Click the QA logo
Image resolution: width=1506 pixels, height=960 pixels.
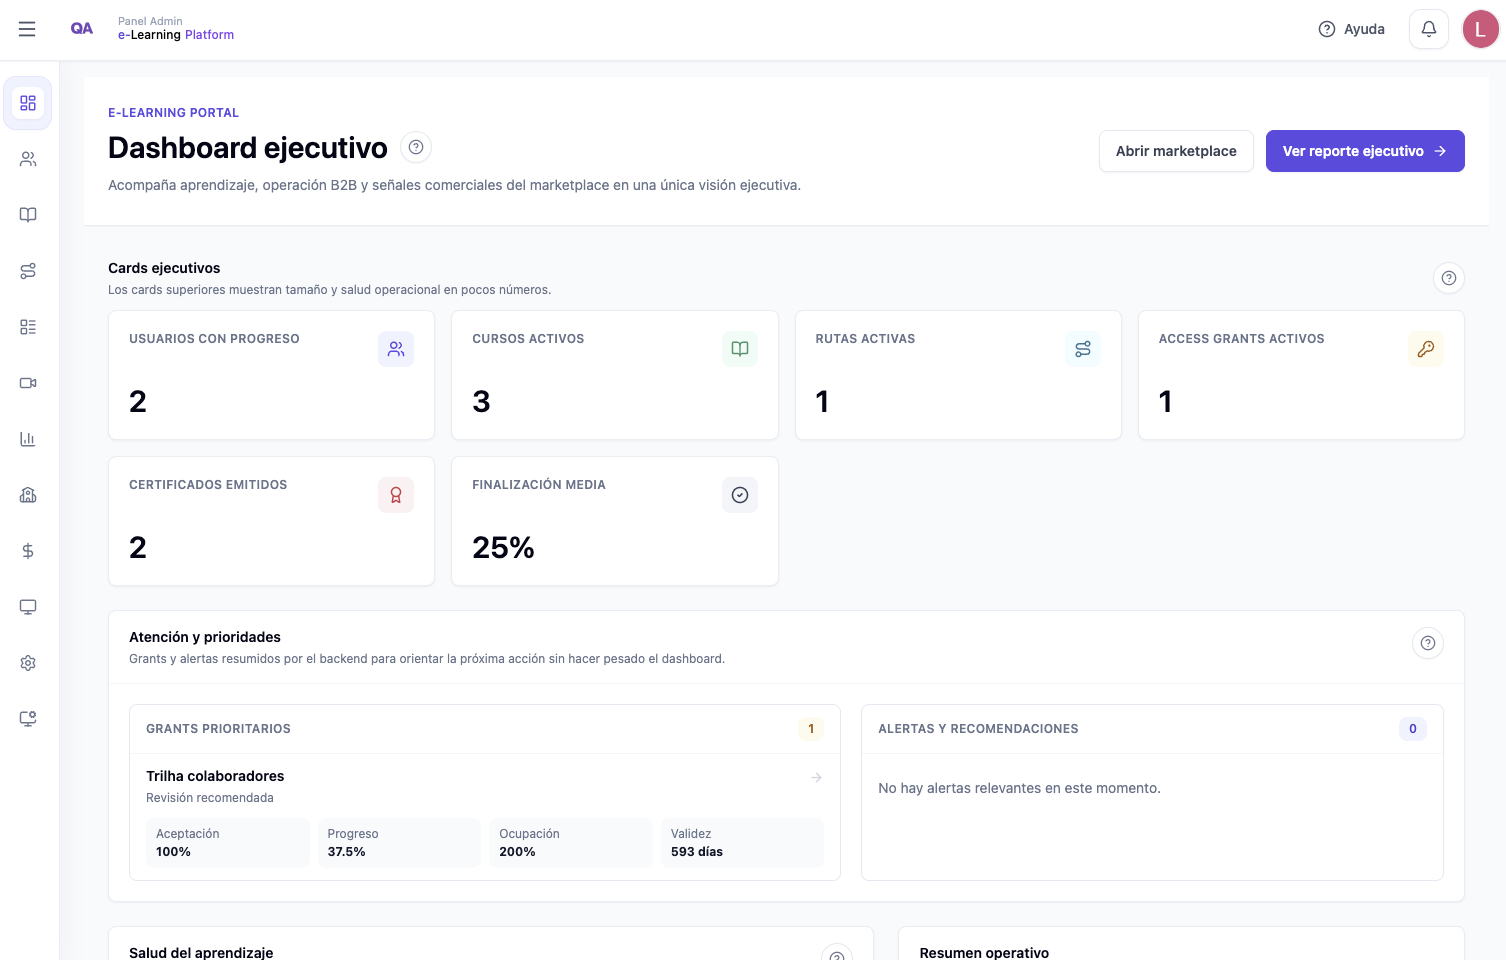click(82, 29)
